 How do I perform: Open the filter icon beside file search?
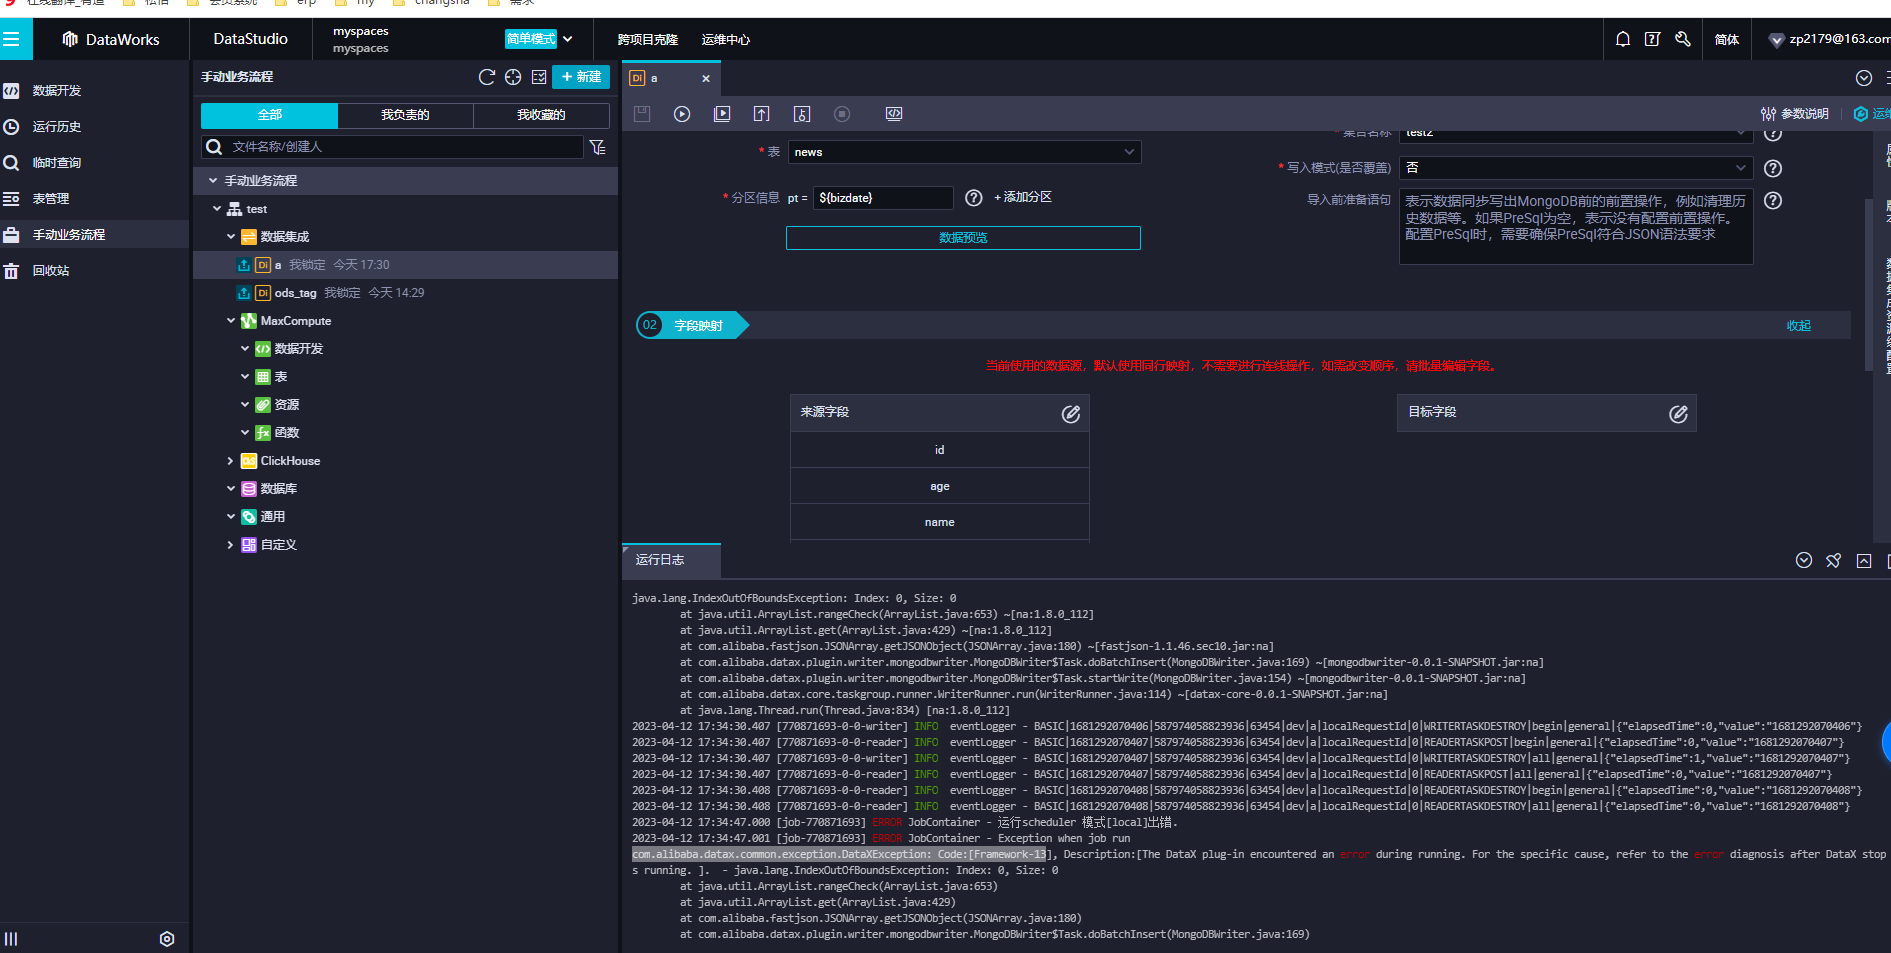[x=598, y=147]
